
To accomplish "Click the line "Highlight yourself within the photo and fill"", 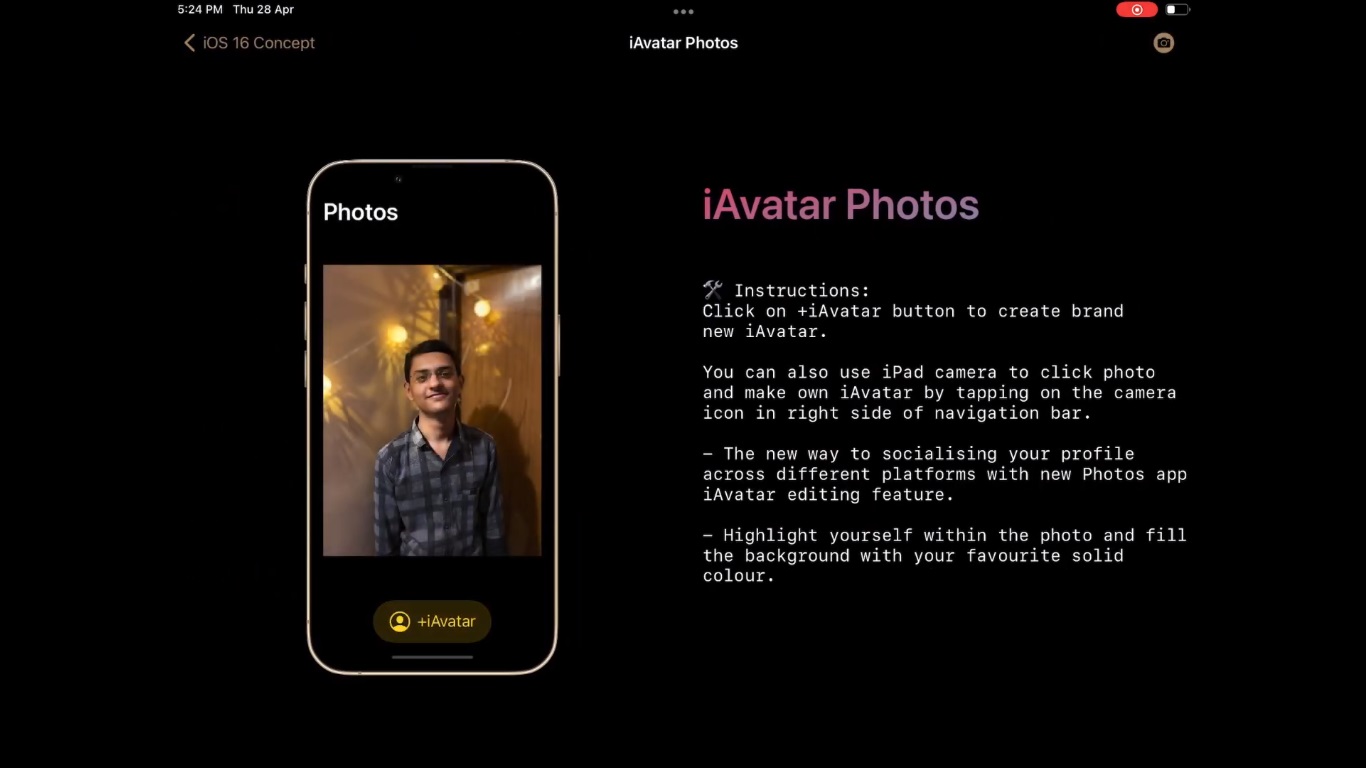I will tap(944, 535).
